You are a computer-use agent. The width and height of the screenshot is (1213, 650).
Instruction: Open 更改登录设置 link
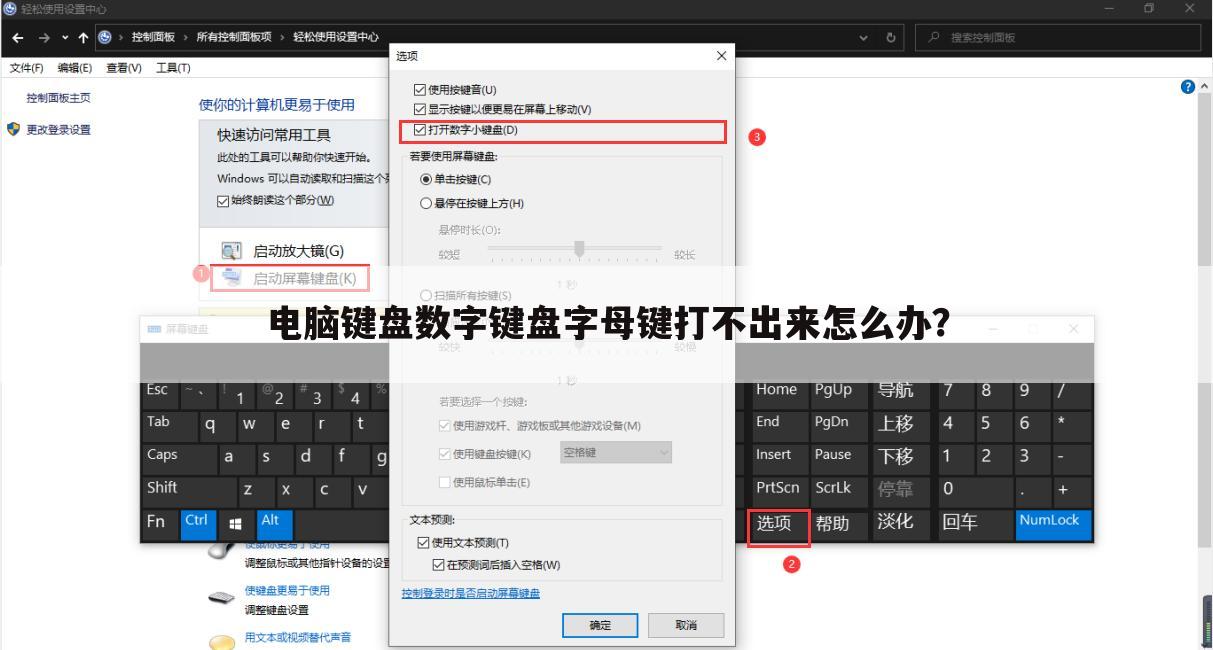58,129
